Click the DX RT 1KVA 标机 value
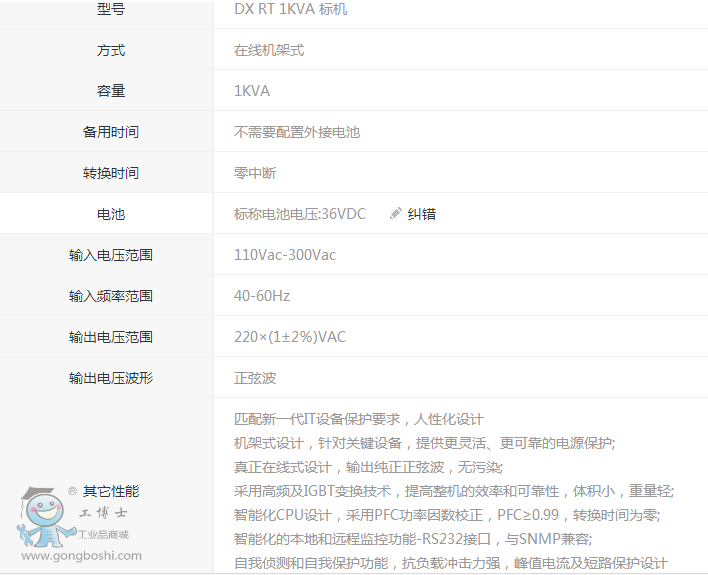 [291, 10]
